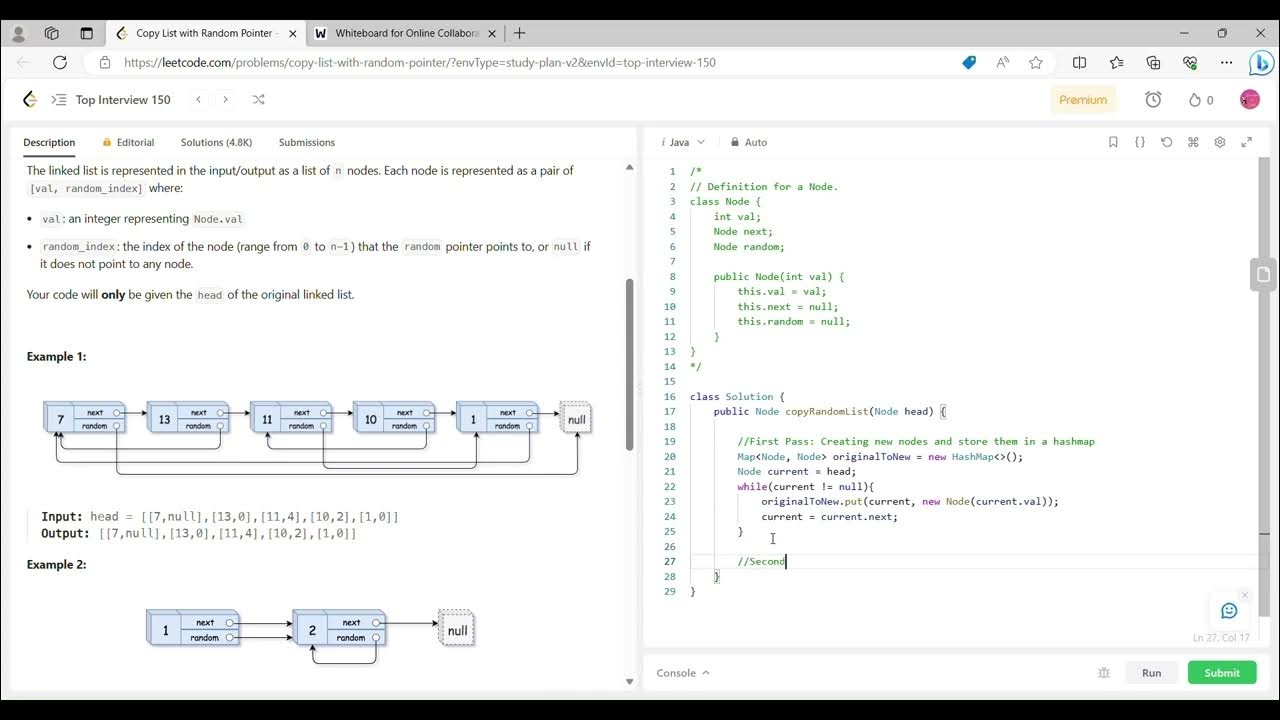Click the 'Ln 27, Col 17' status text

click(1221, 638)
